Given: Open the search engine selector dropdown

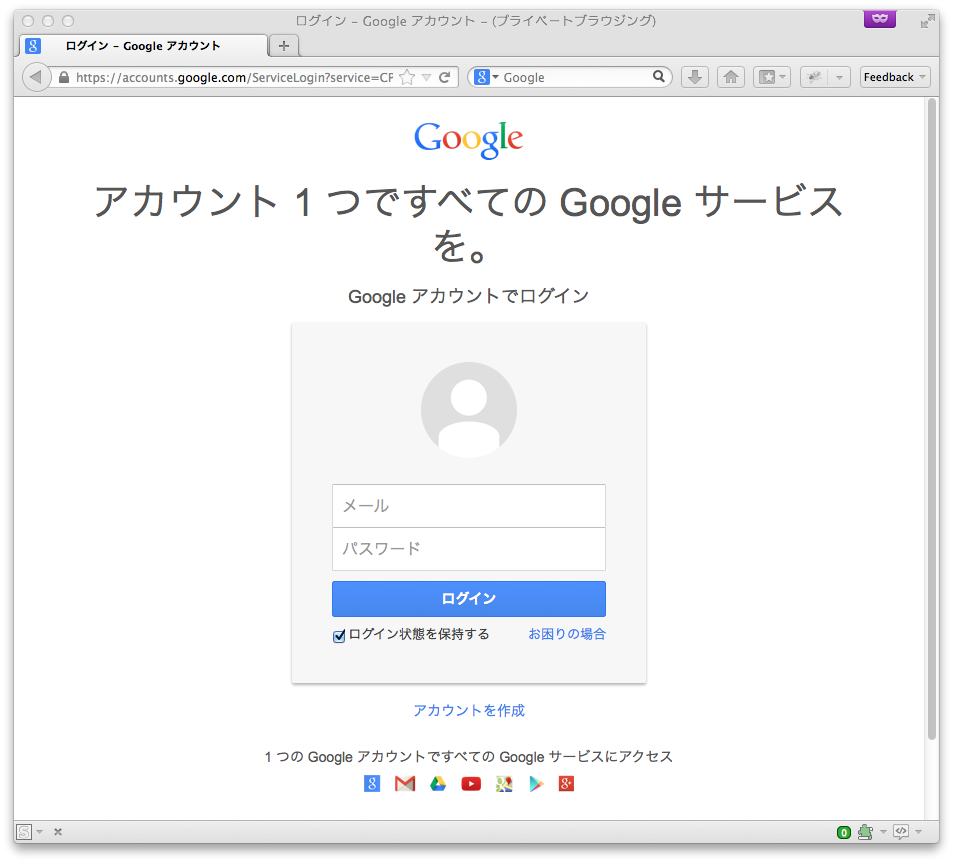Looking at the screenshot, I should tap(486, 77).
